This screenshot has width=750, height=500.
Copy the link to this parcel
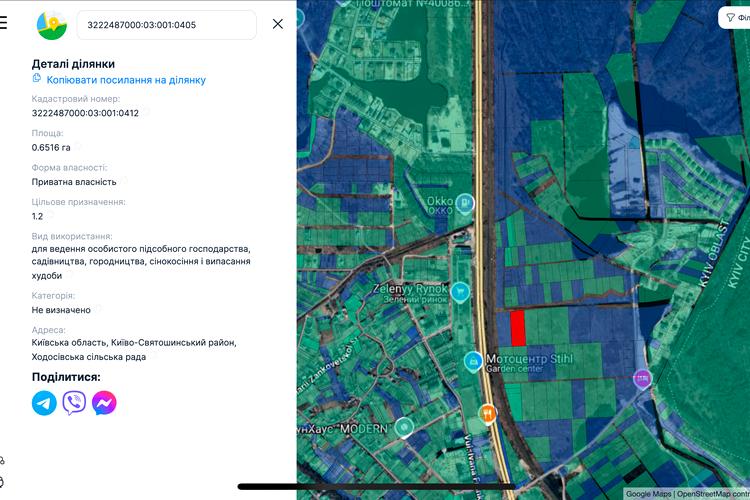[x=126, y=80]
